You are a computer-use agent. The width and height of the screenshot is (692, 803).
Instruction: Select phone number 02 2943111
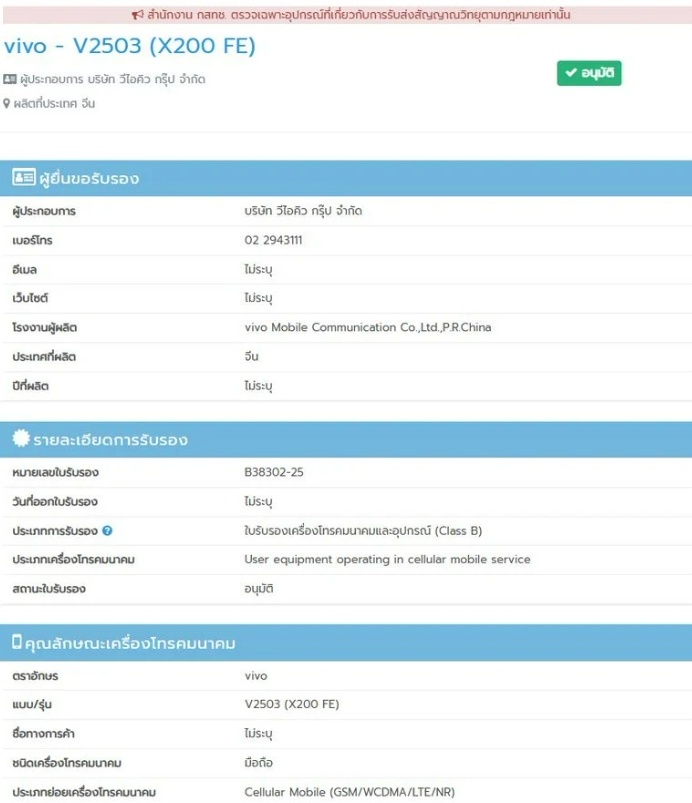point(274,240)
